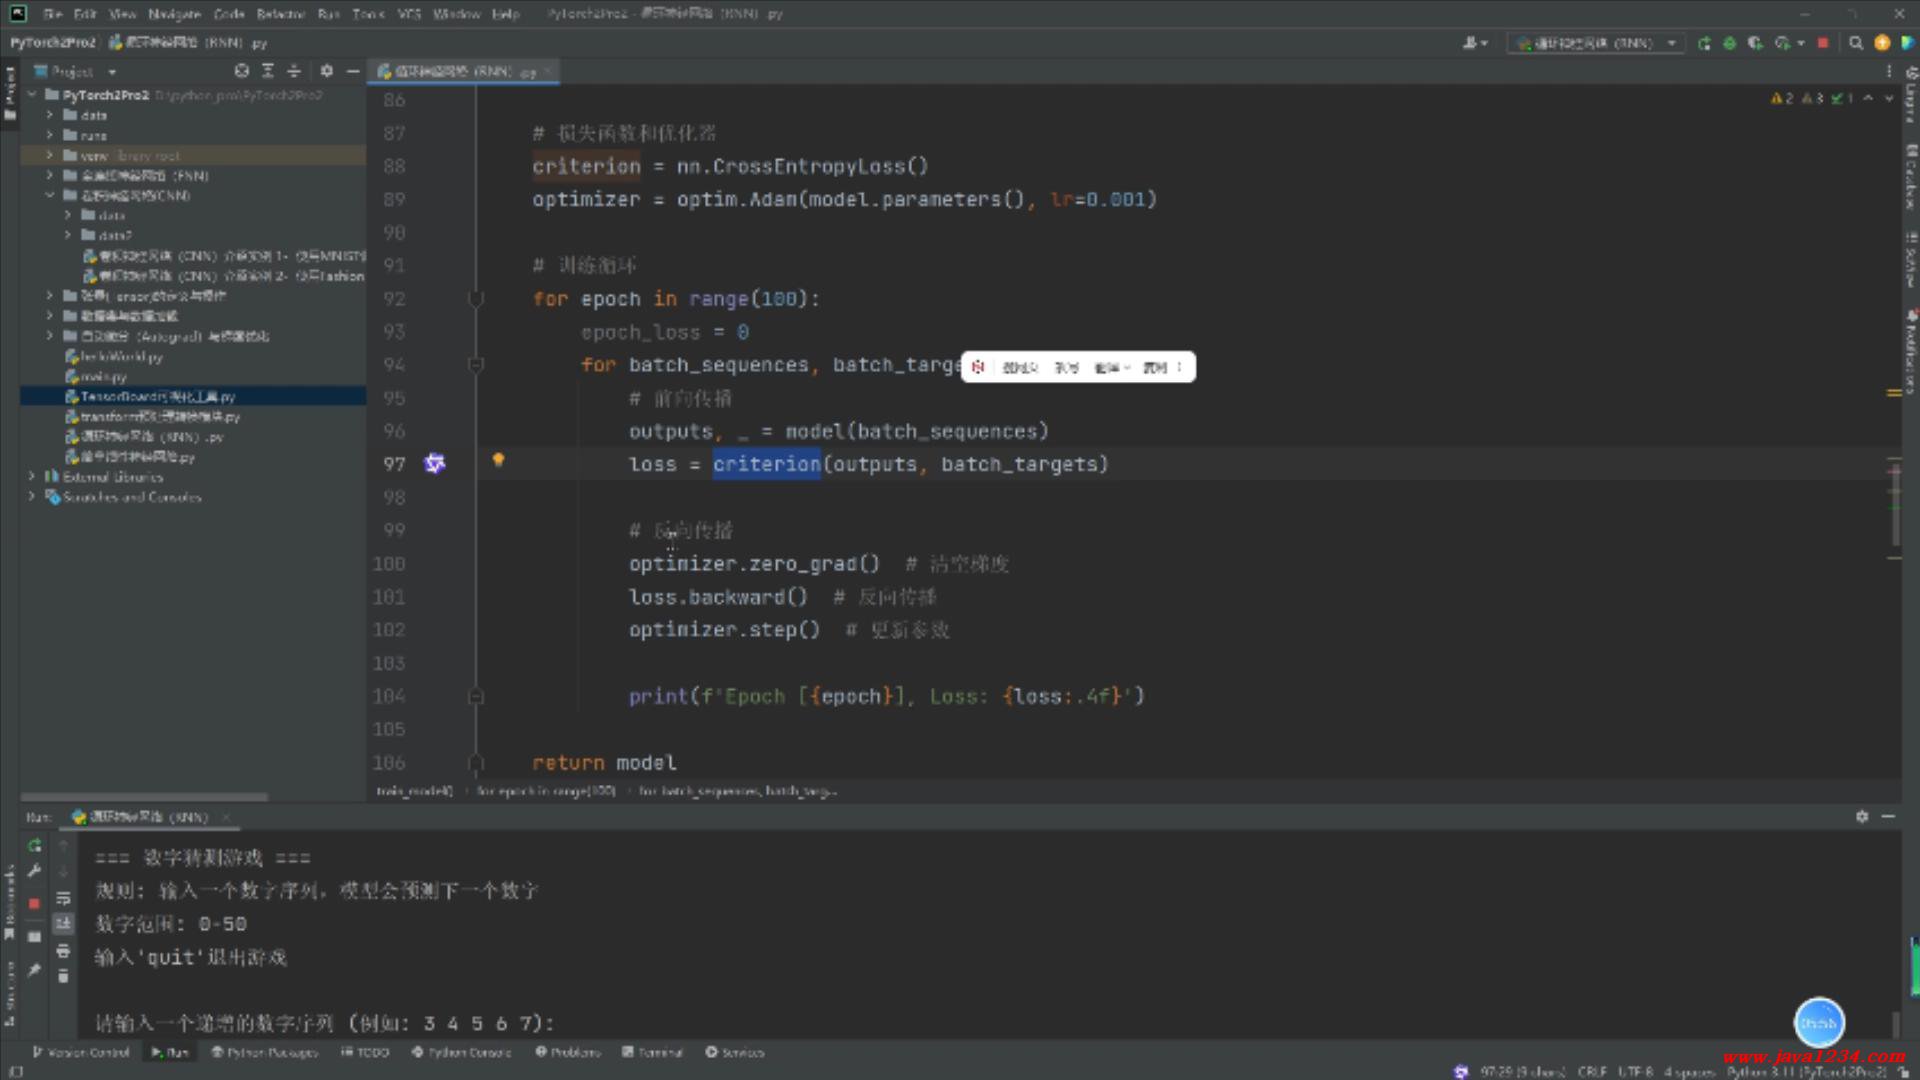
Task: Click the project panel horizontal scrollbar
Action: 145,797
